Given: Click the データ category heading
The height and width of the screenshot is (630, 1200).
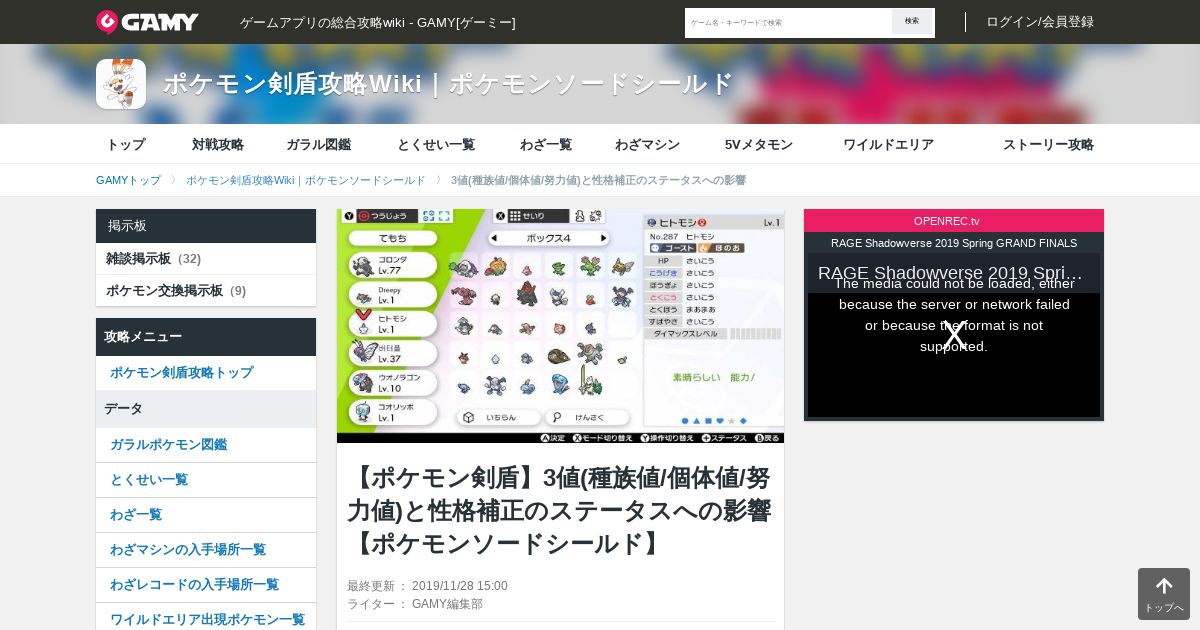Looking at the screenshot, I should 206,409.
